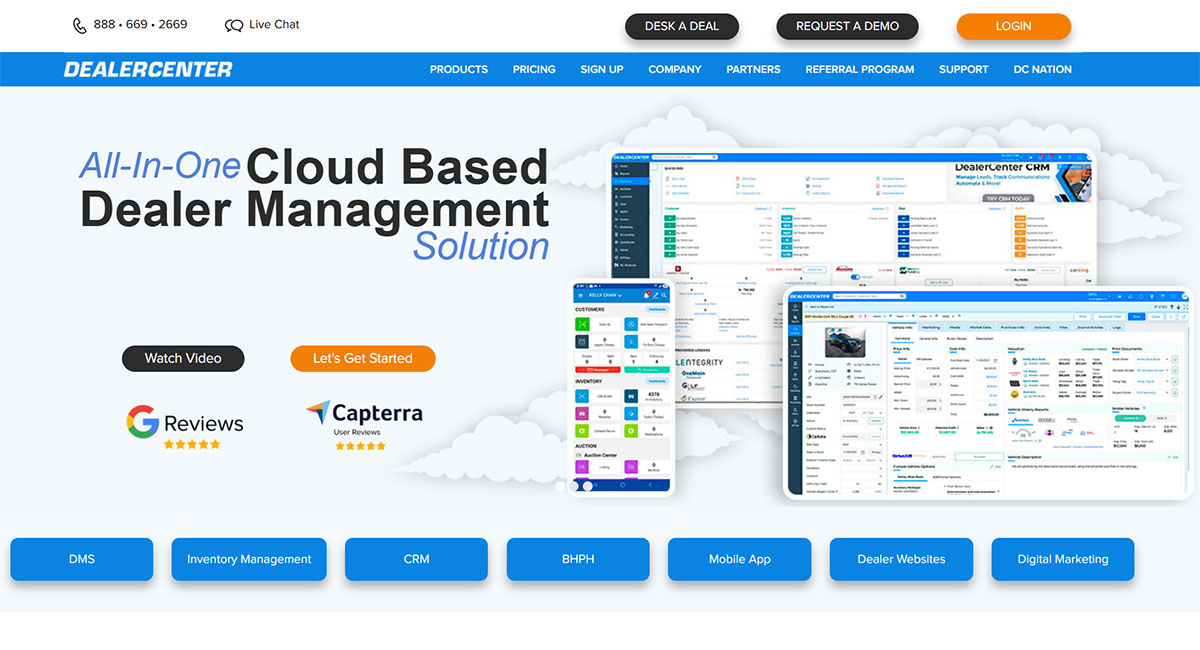Image resolution: width=1200 pixels, height=650 pixels.
Task: Click the 888-669-2669 phone number
Action: (x=140, y=25)
